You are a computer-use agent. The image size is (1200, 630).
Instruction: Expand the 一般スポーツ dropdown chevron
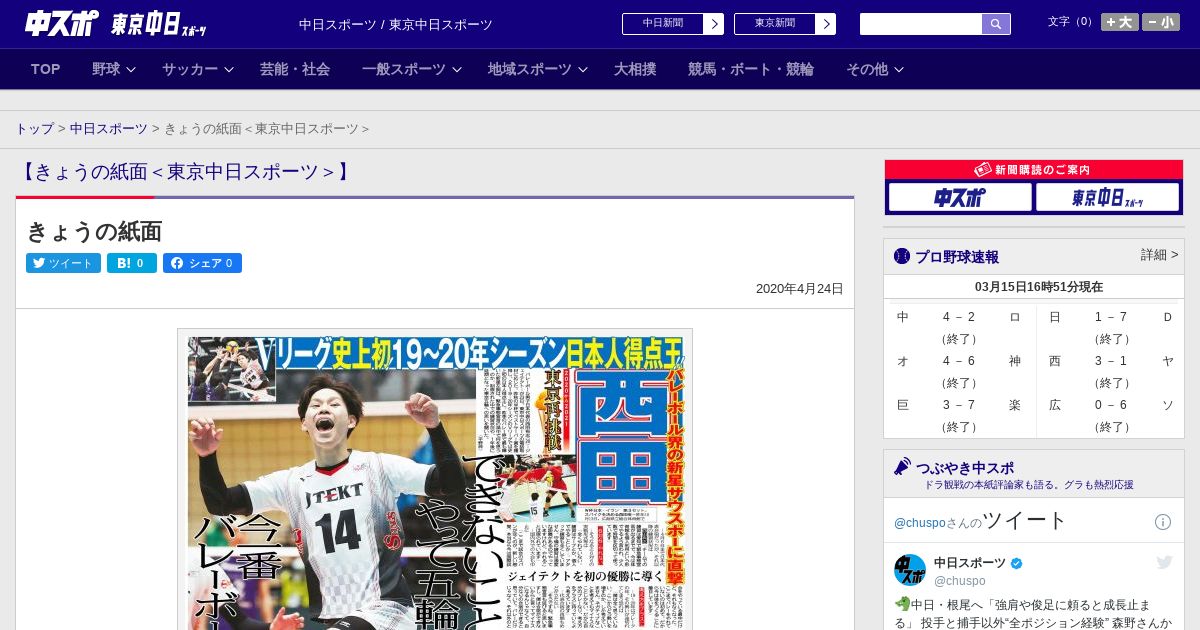click(457, 70)
